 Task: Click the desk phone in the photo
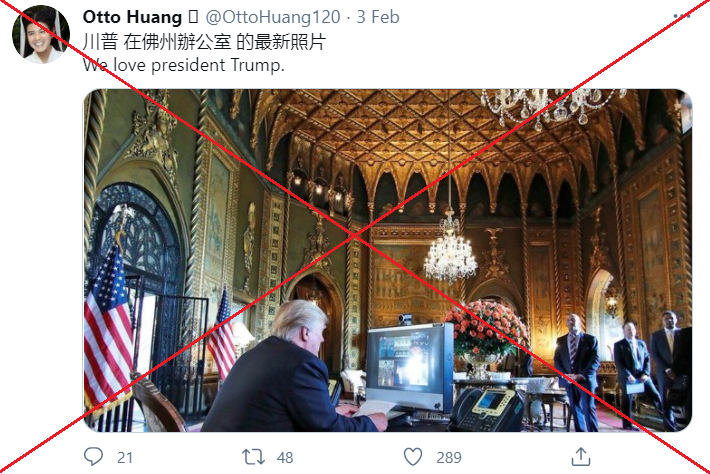point(487,407)
